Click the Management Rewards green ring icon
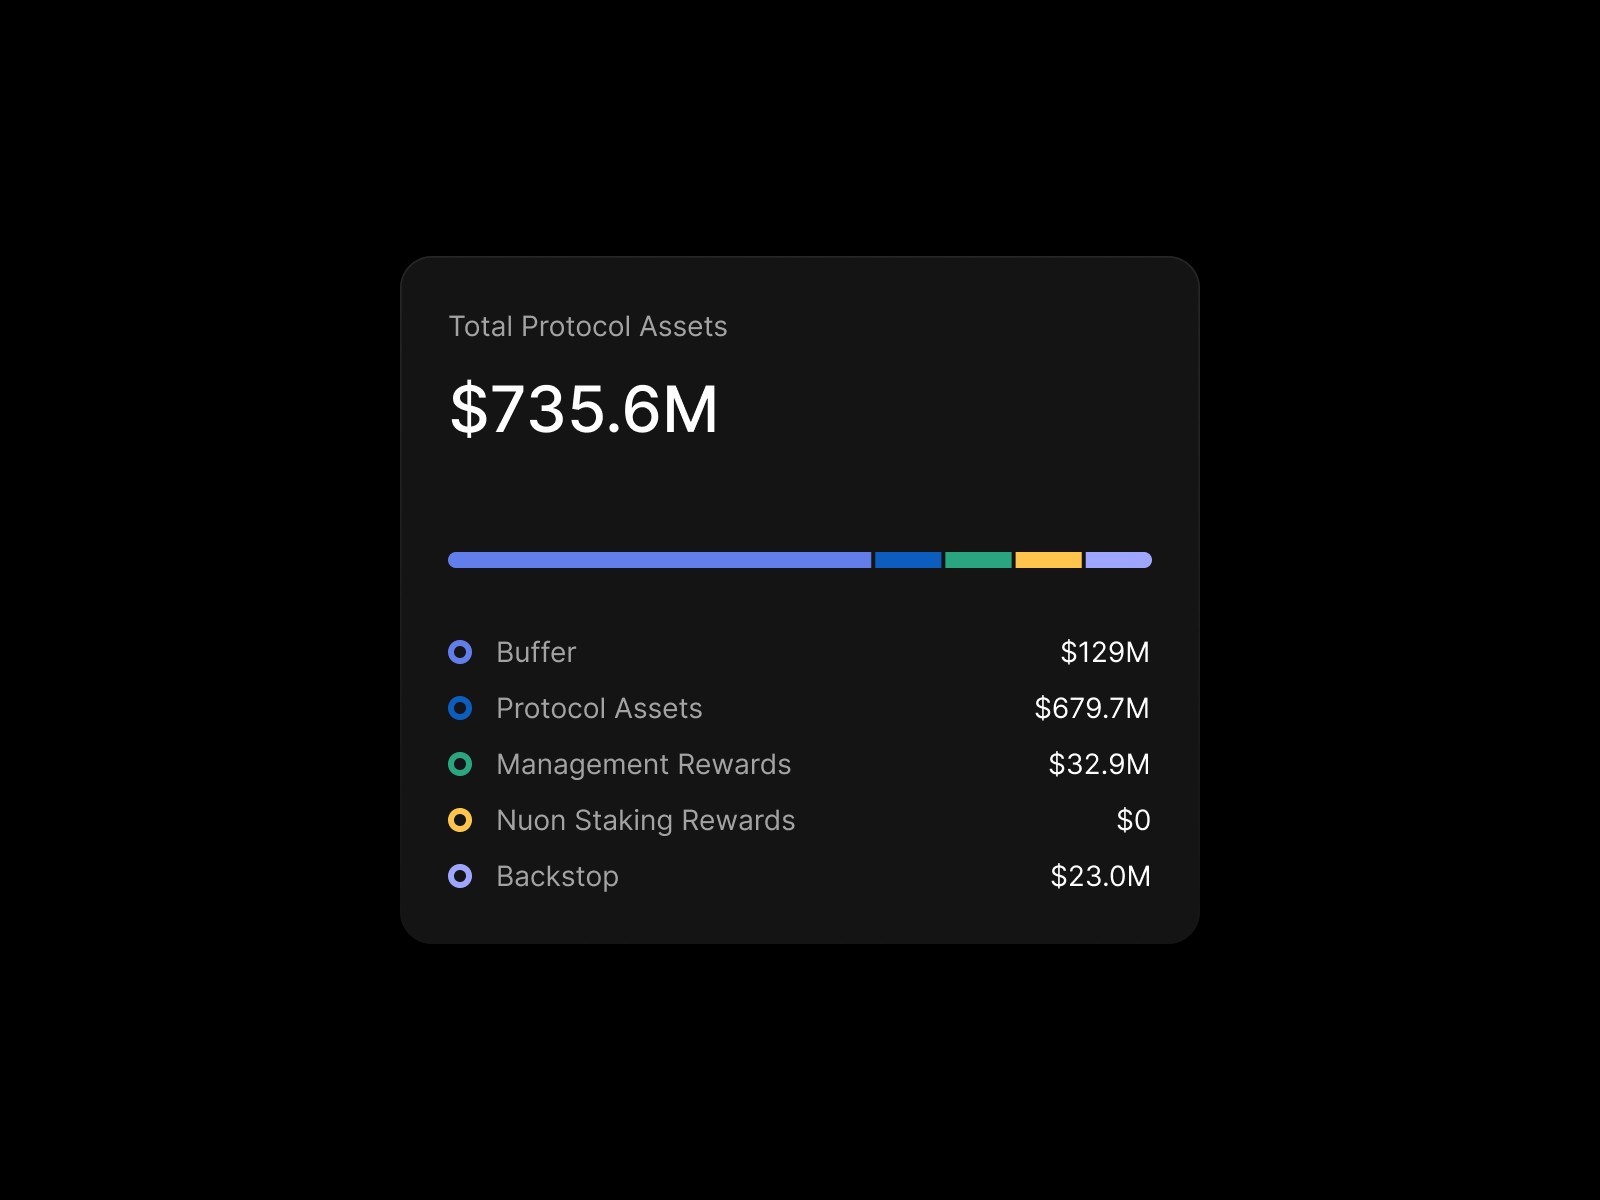 460,764
